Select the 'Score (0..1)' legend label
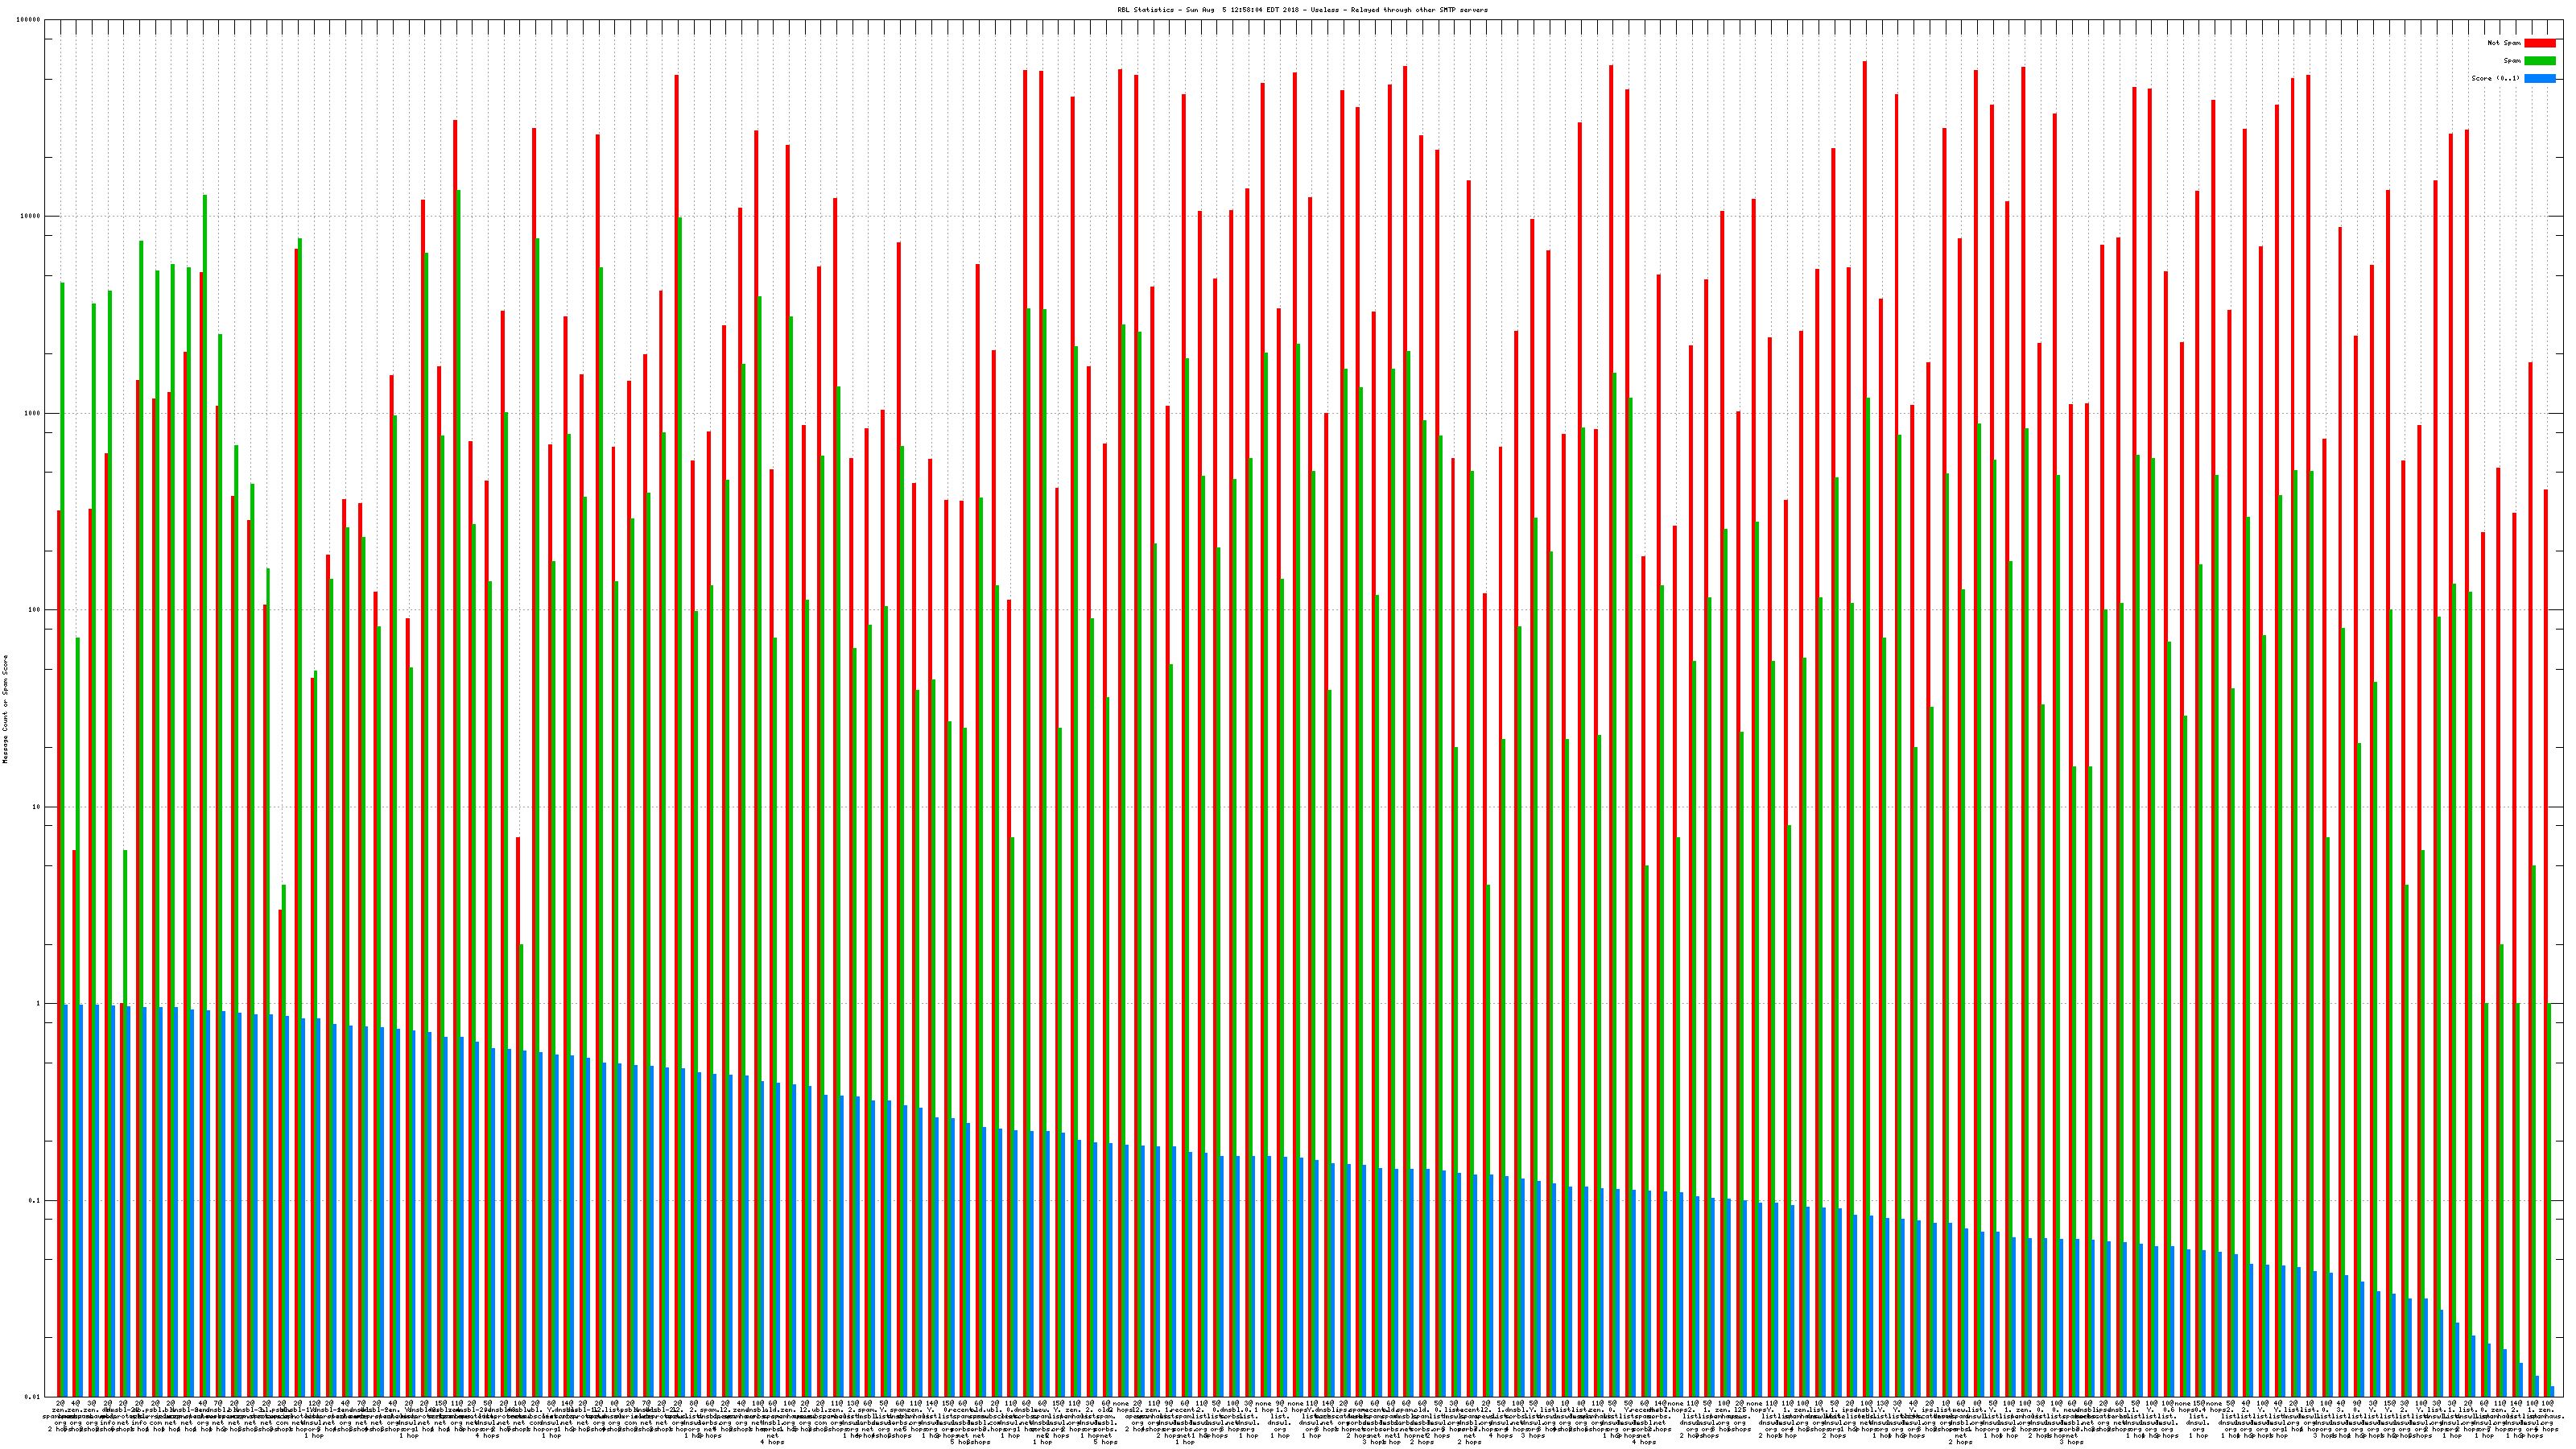 pos(2495,78)
